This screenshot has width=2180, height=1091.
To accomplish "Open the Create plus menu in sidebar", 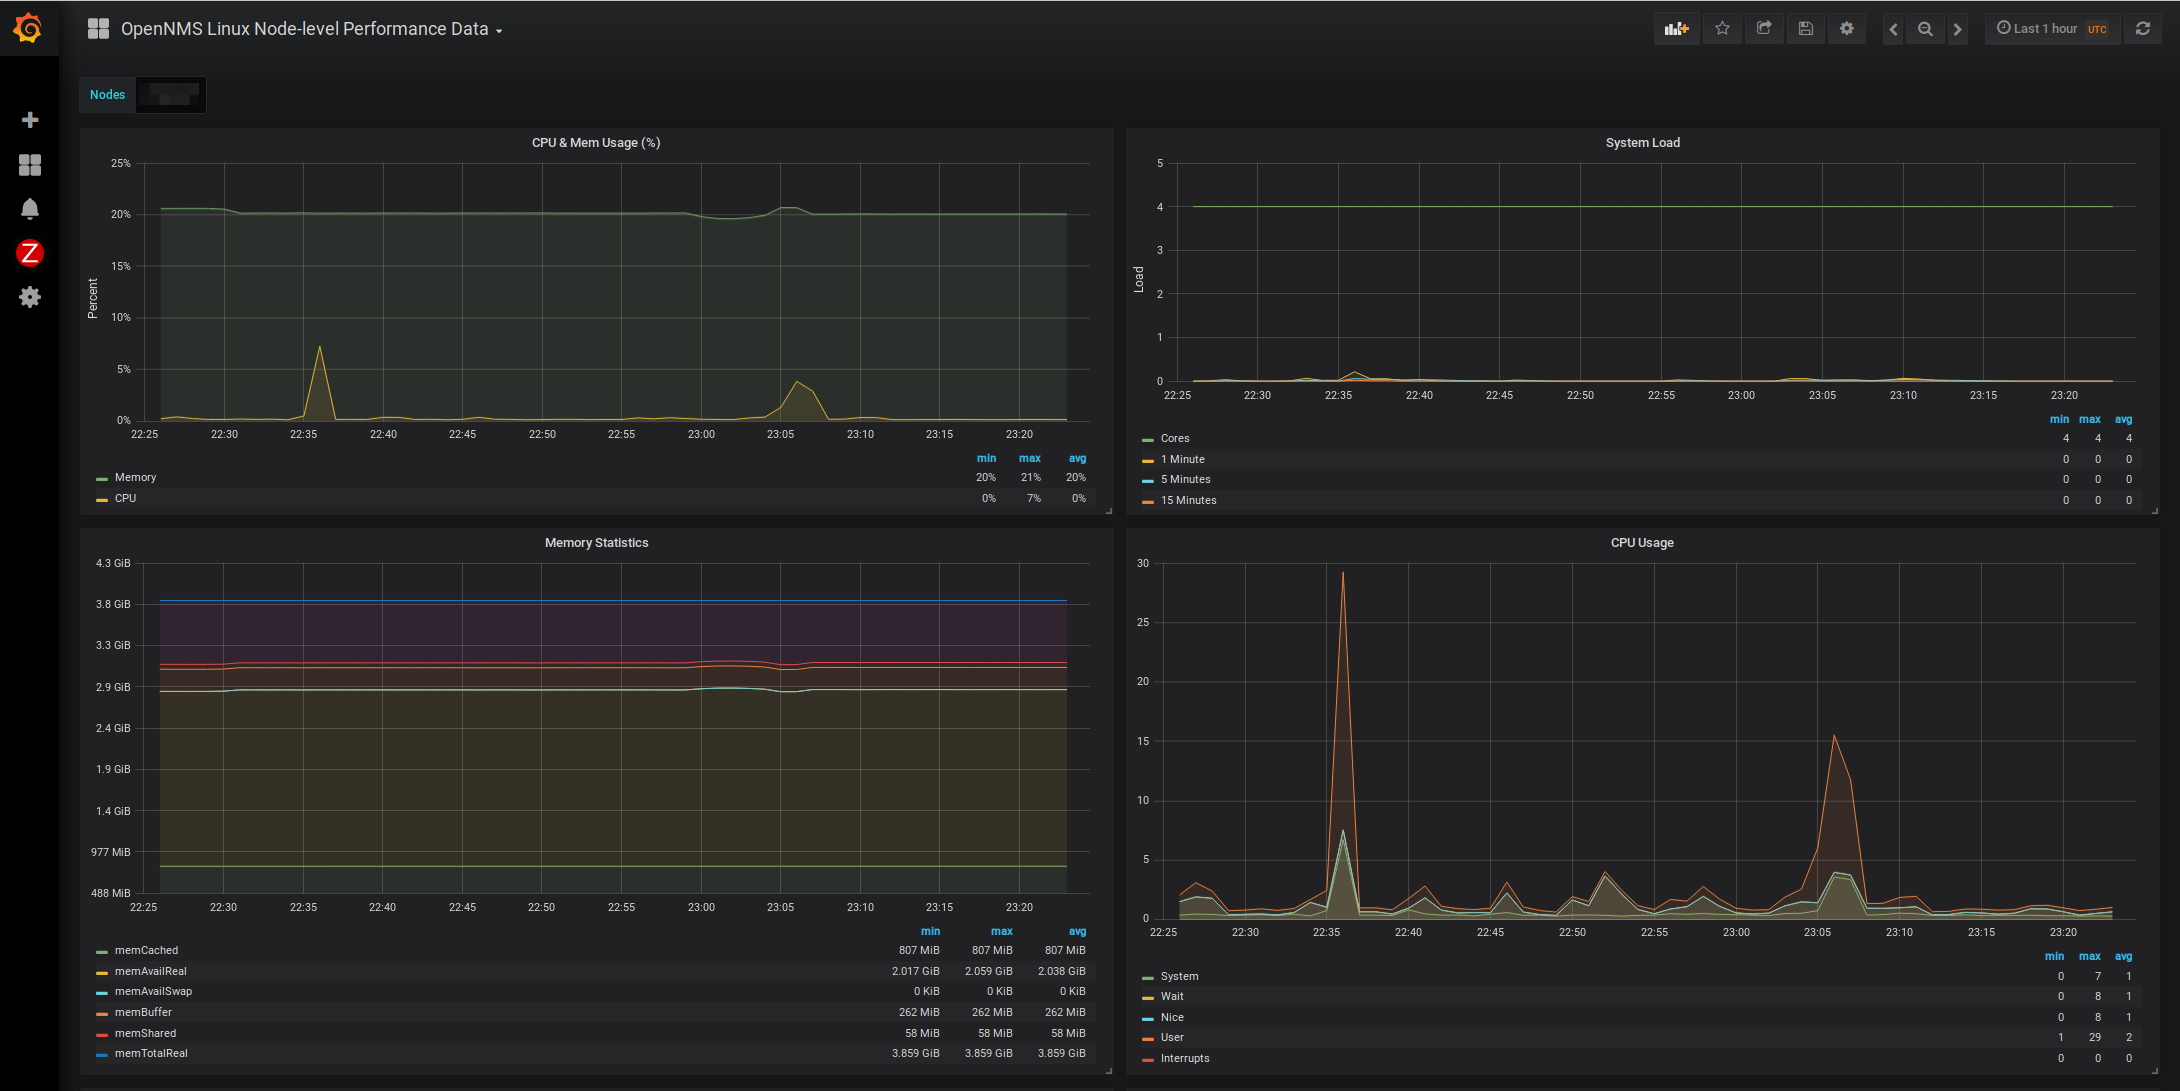I will (30, 120).
